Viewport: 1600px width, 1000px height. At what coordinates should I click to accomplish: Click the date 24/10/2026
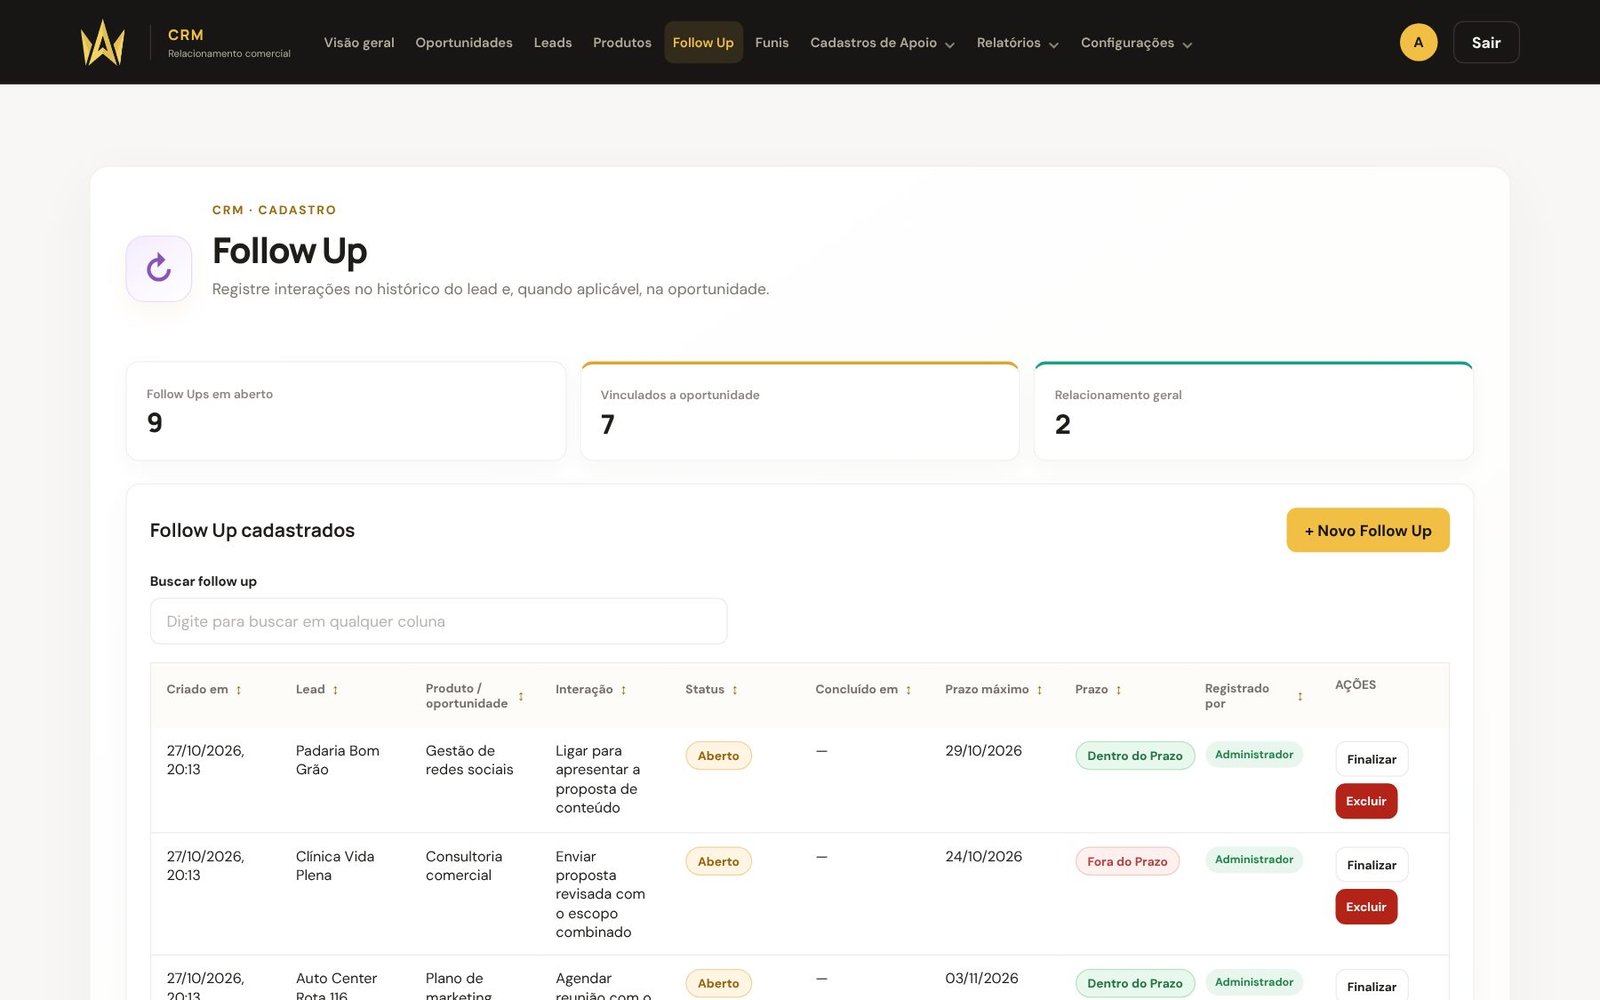(984, 857)
